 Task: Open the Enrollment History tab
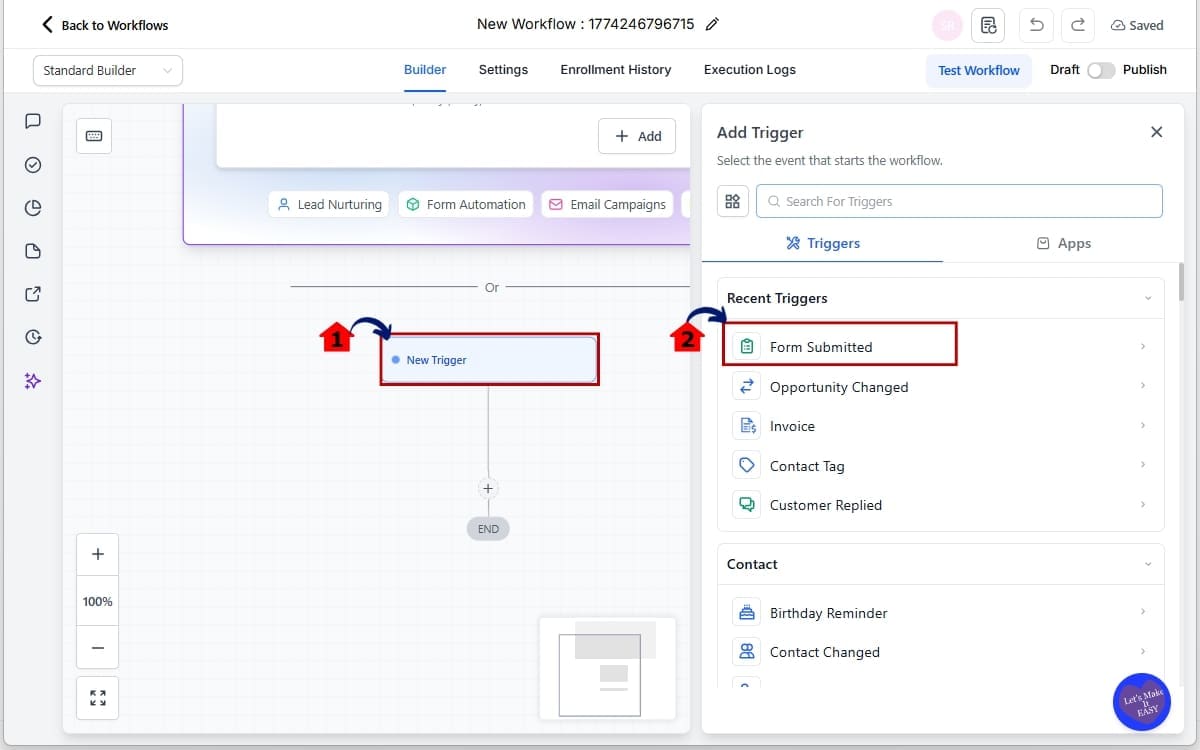point(615,69)
